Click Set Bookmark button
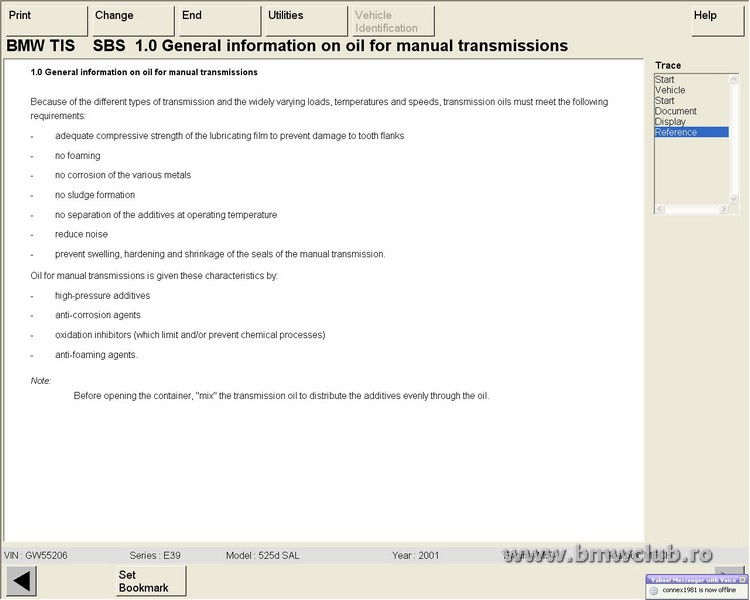 (x=151, y=581)
